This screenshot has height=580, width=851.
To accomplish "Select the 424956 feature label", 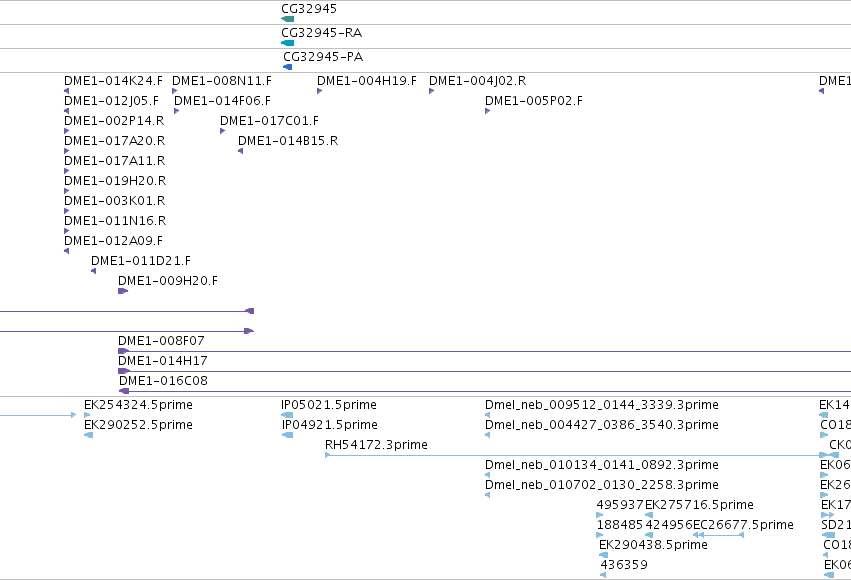I will [x=669, y=525].
